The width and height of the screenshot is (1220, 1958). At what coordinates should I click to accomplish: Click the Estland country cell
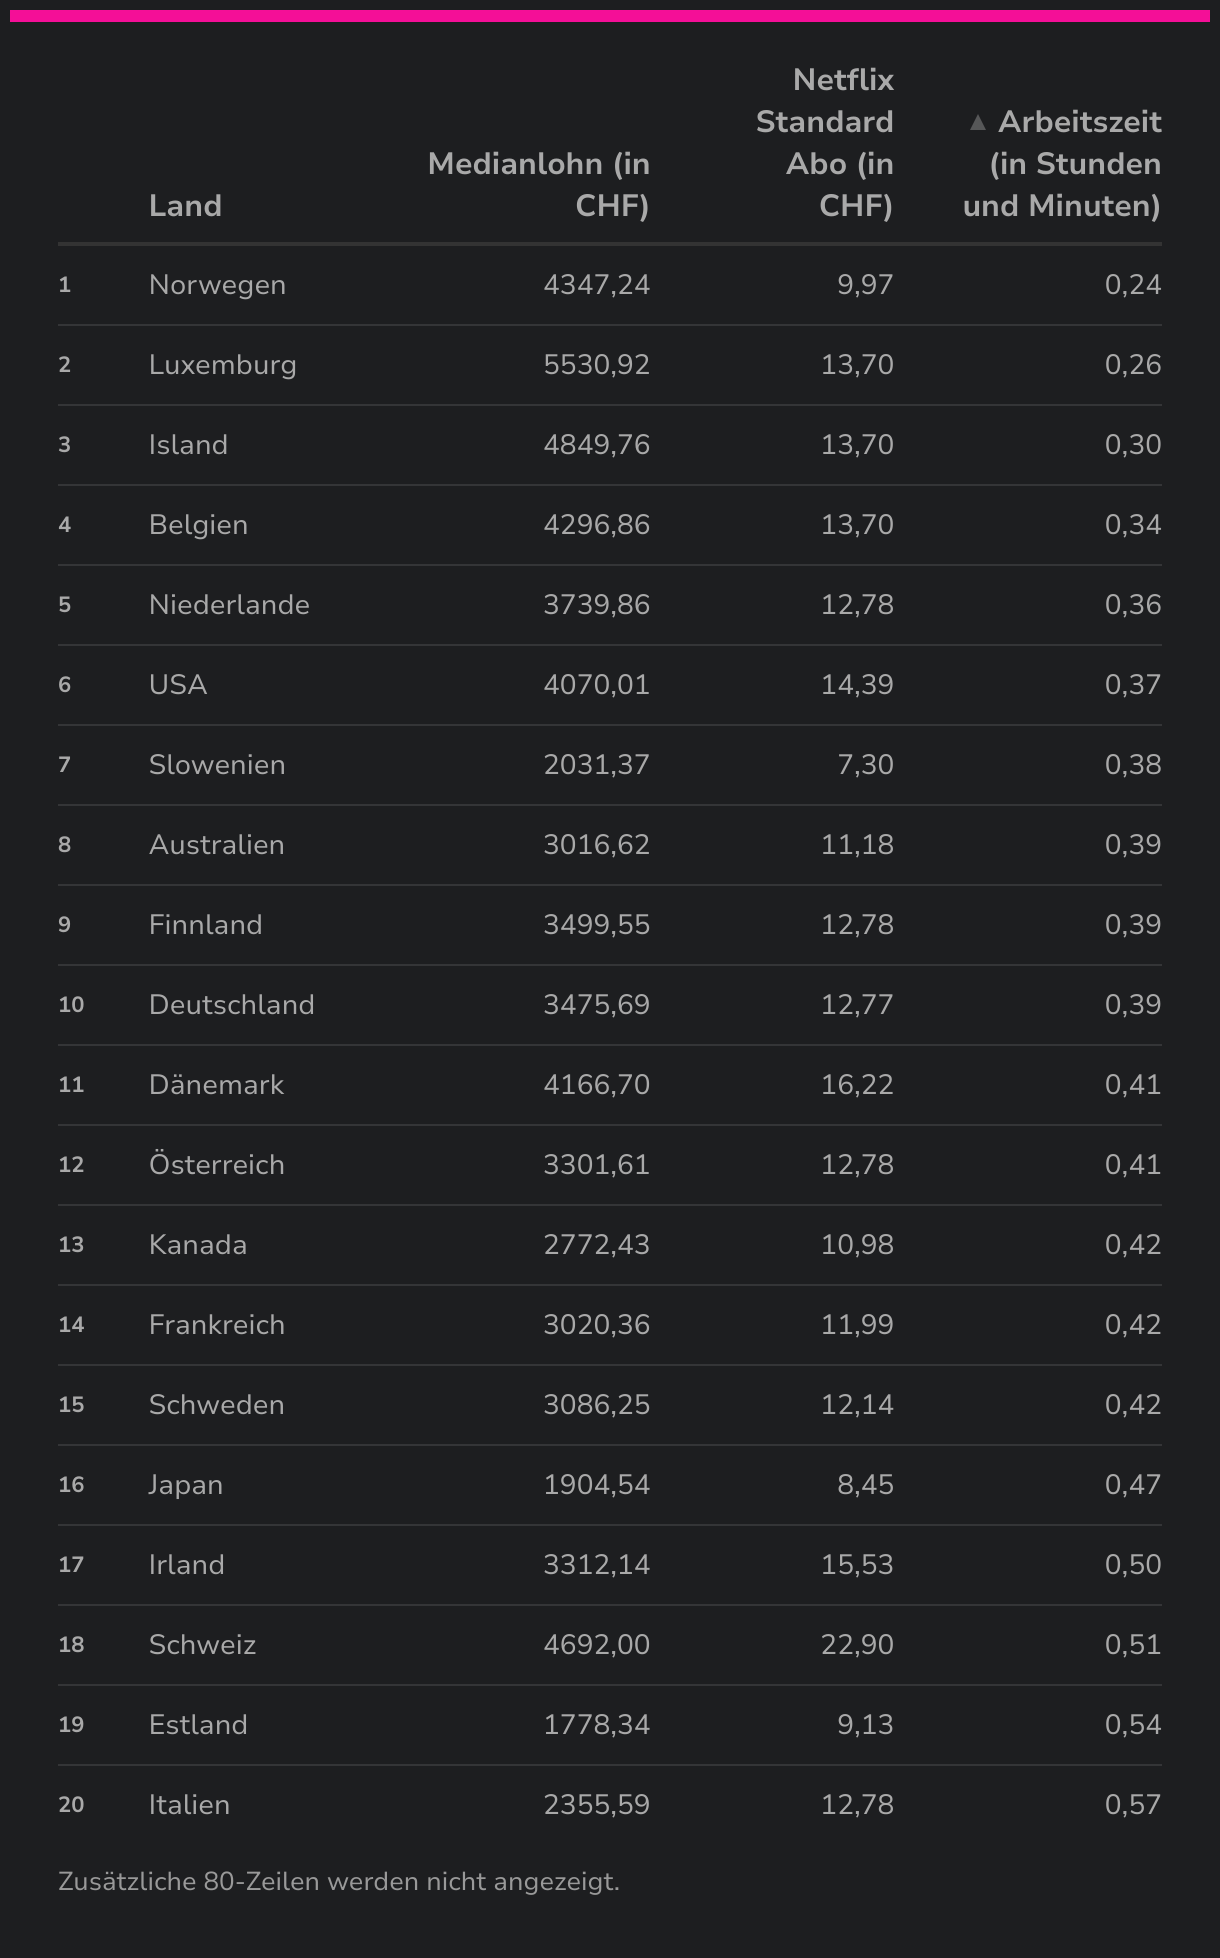198,1725
